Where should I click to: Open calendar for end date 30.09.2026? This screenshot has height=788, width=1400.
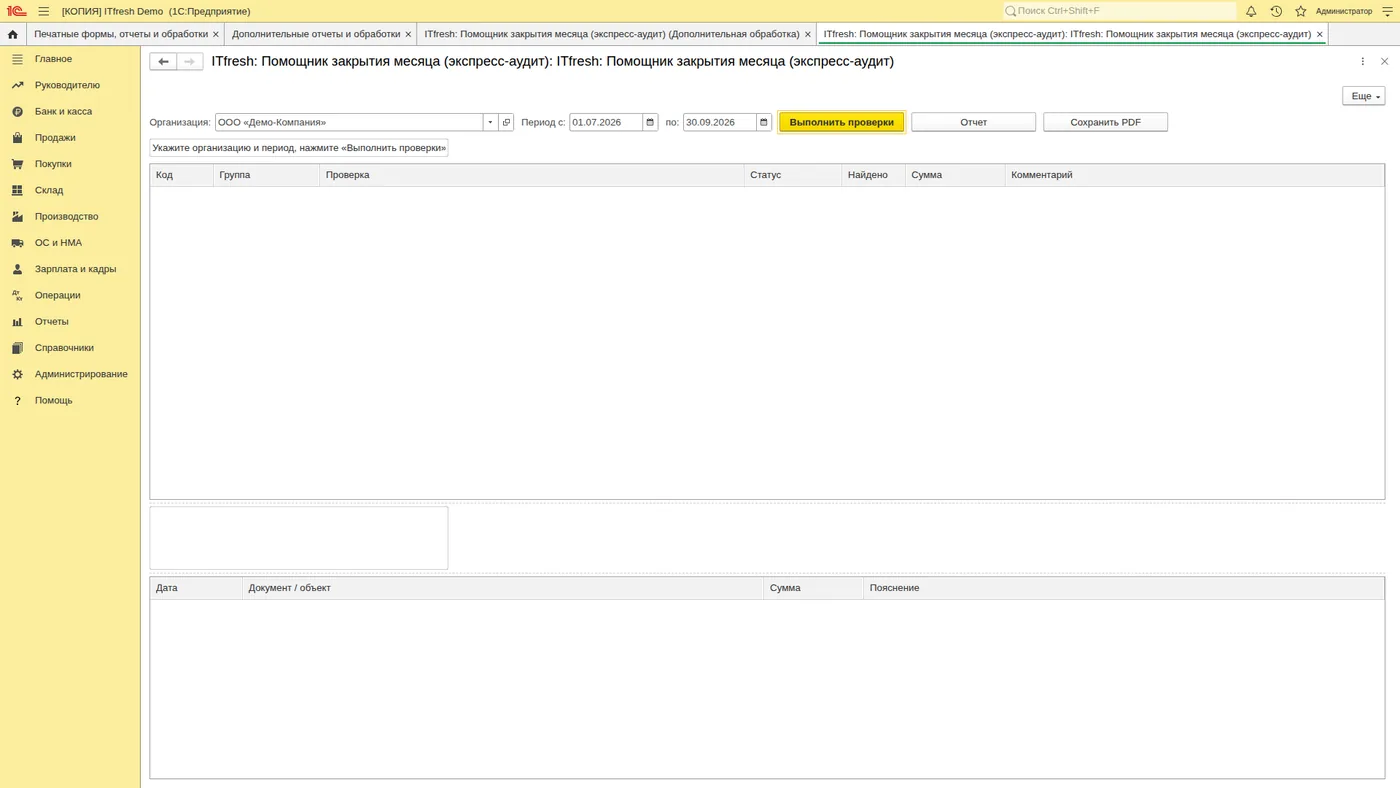pyautogui.click(x=764, y=122)
